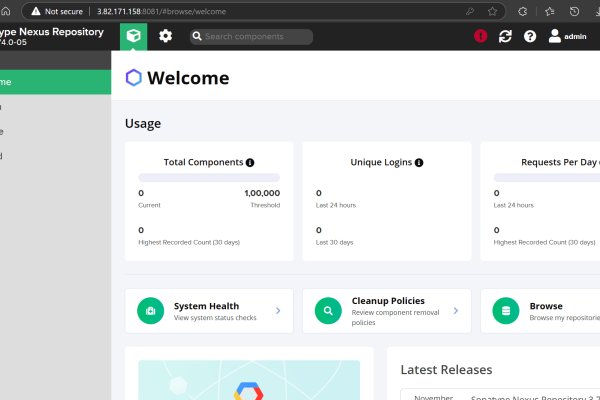Open the browser favorites list icon
The width and height of the screenshot is (600, 400).
550,11
